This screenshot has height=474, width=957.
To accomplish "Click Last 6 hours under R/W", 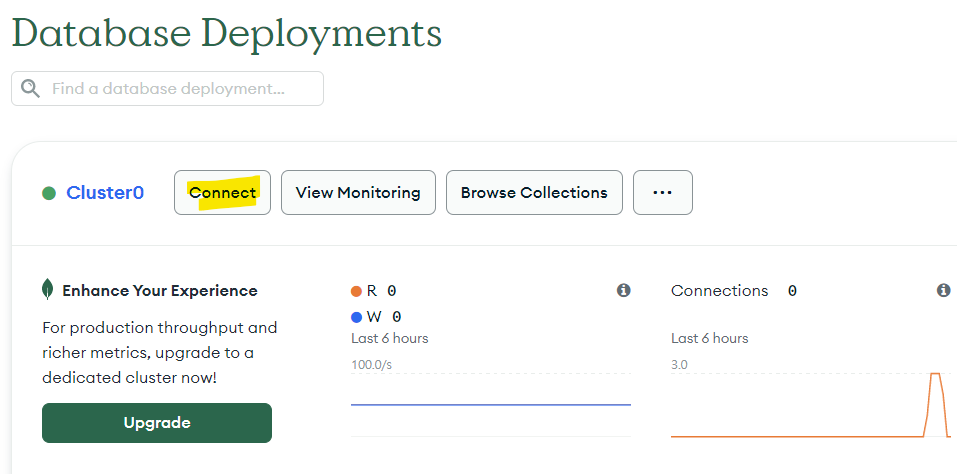I will (x=389, y=339).
